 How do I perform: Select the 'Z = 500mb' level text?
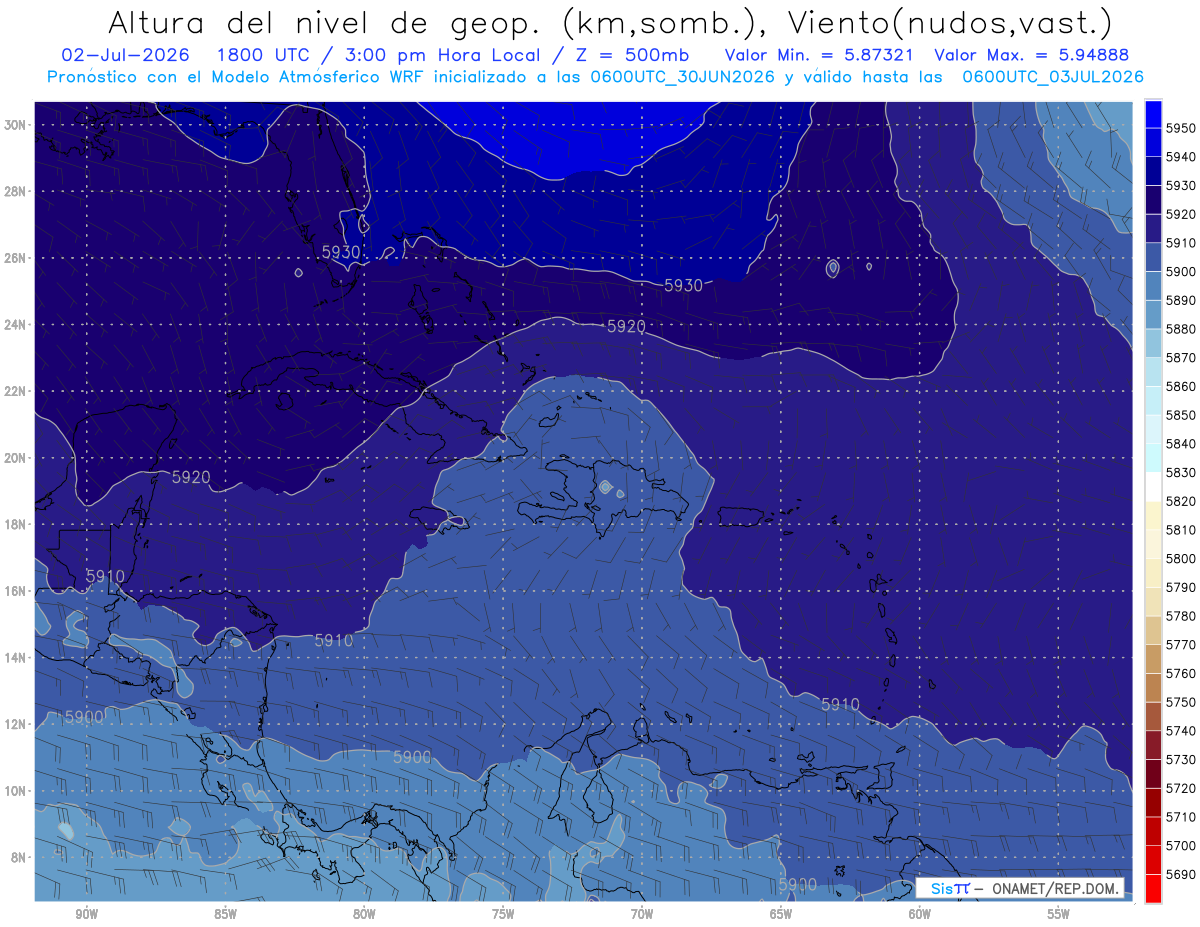(x=627, y=55)
